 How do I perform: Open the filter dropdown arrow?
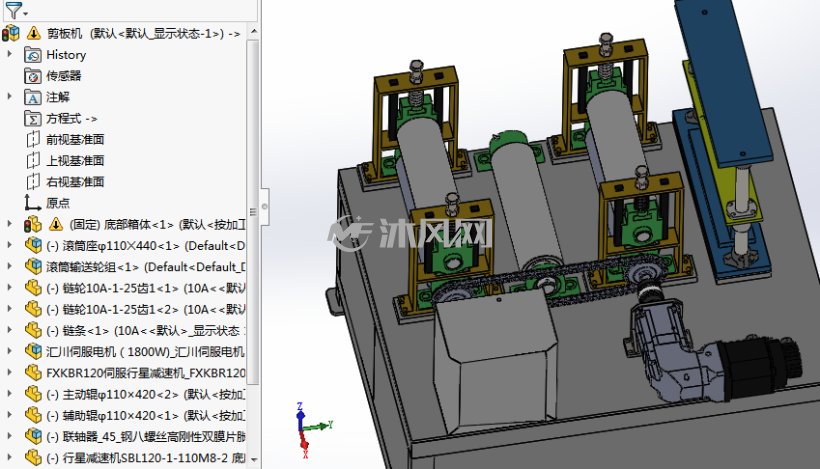26,14
